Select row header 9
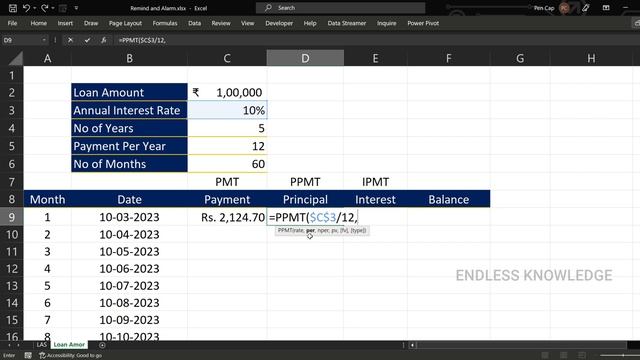This screenshot has height=360, width=640. click(x=11, y=217)
